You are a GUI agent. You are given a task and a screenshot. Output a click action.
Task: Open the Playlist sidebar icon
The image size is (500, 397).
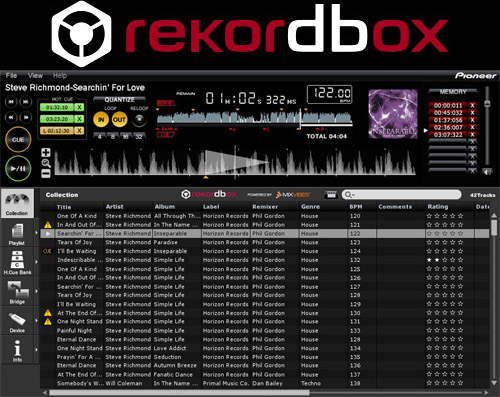coord(17,234)
